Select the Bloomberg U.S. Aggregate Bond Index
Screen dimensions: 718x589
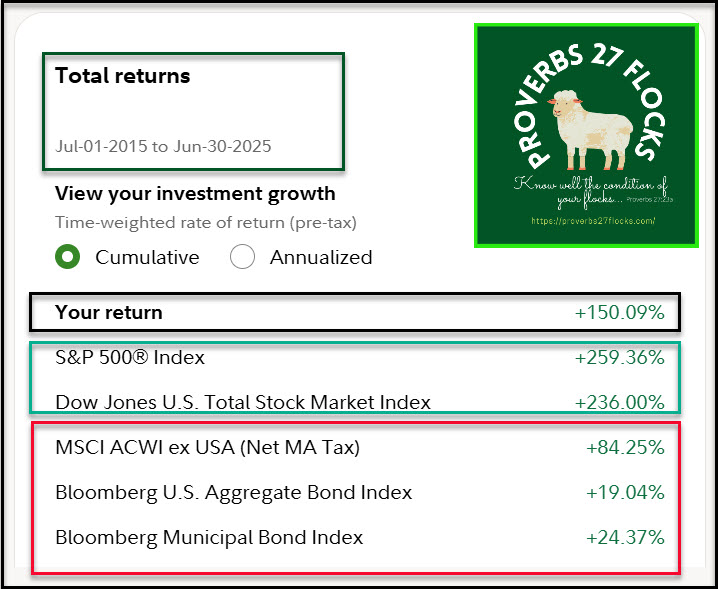[233, 492]
